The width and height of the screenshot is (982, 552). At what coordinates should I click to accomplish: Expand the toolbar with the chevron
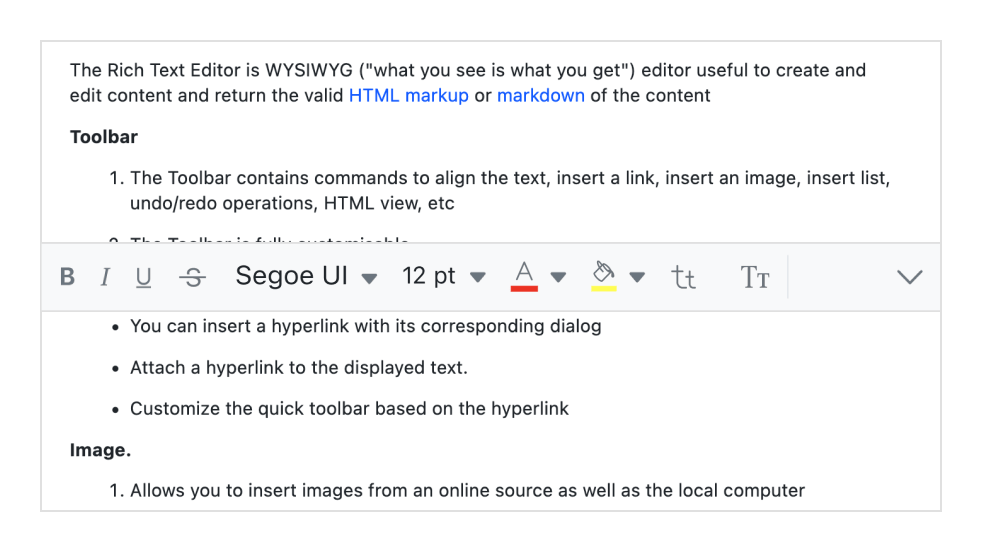point(909,277)
